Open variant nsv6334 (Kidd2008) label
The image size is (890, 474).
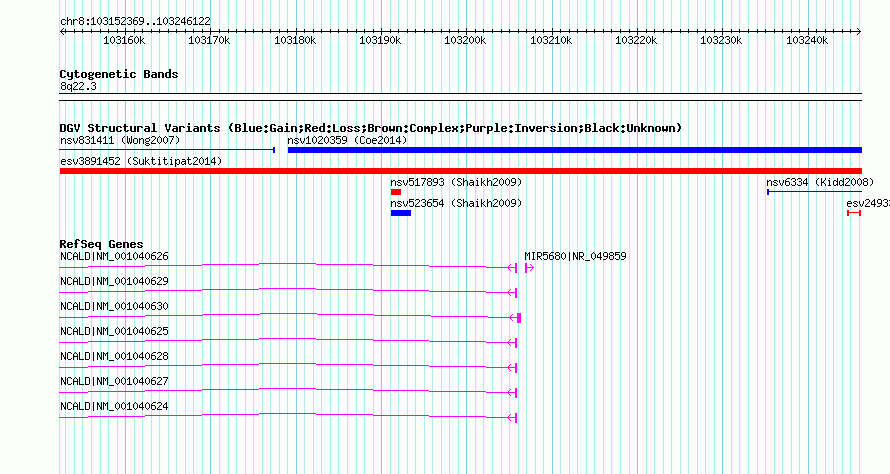coord(820,182)
